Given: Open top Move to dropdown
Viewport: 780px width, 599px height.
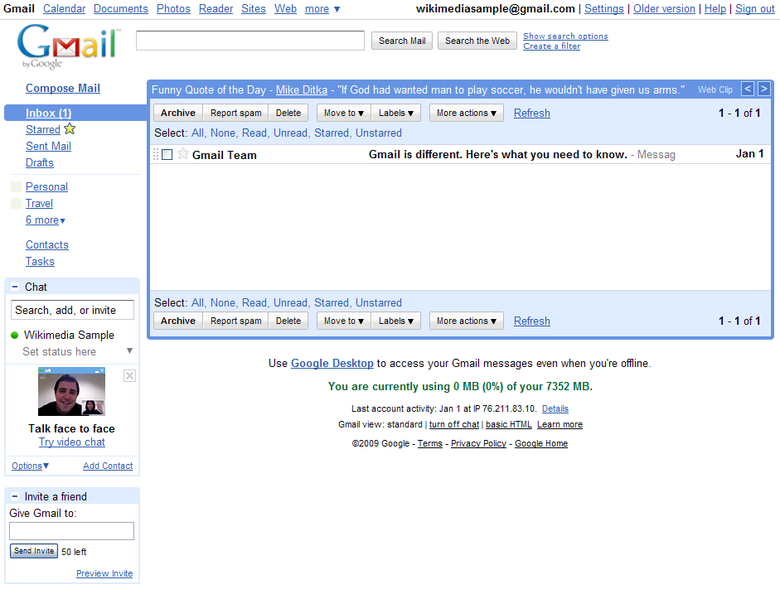Looking at the screenshot, I should click(344, 113).
